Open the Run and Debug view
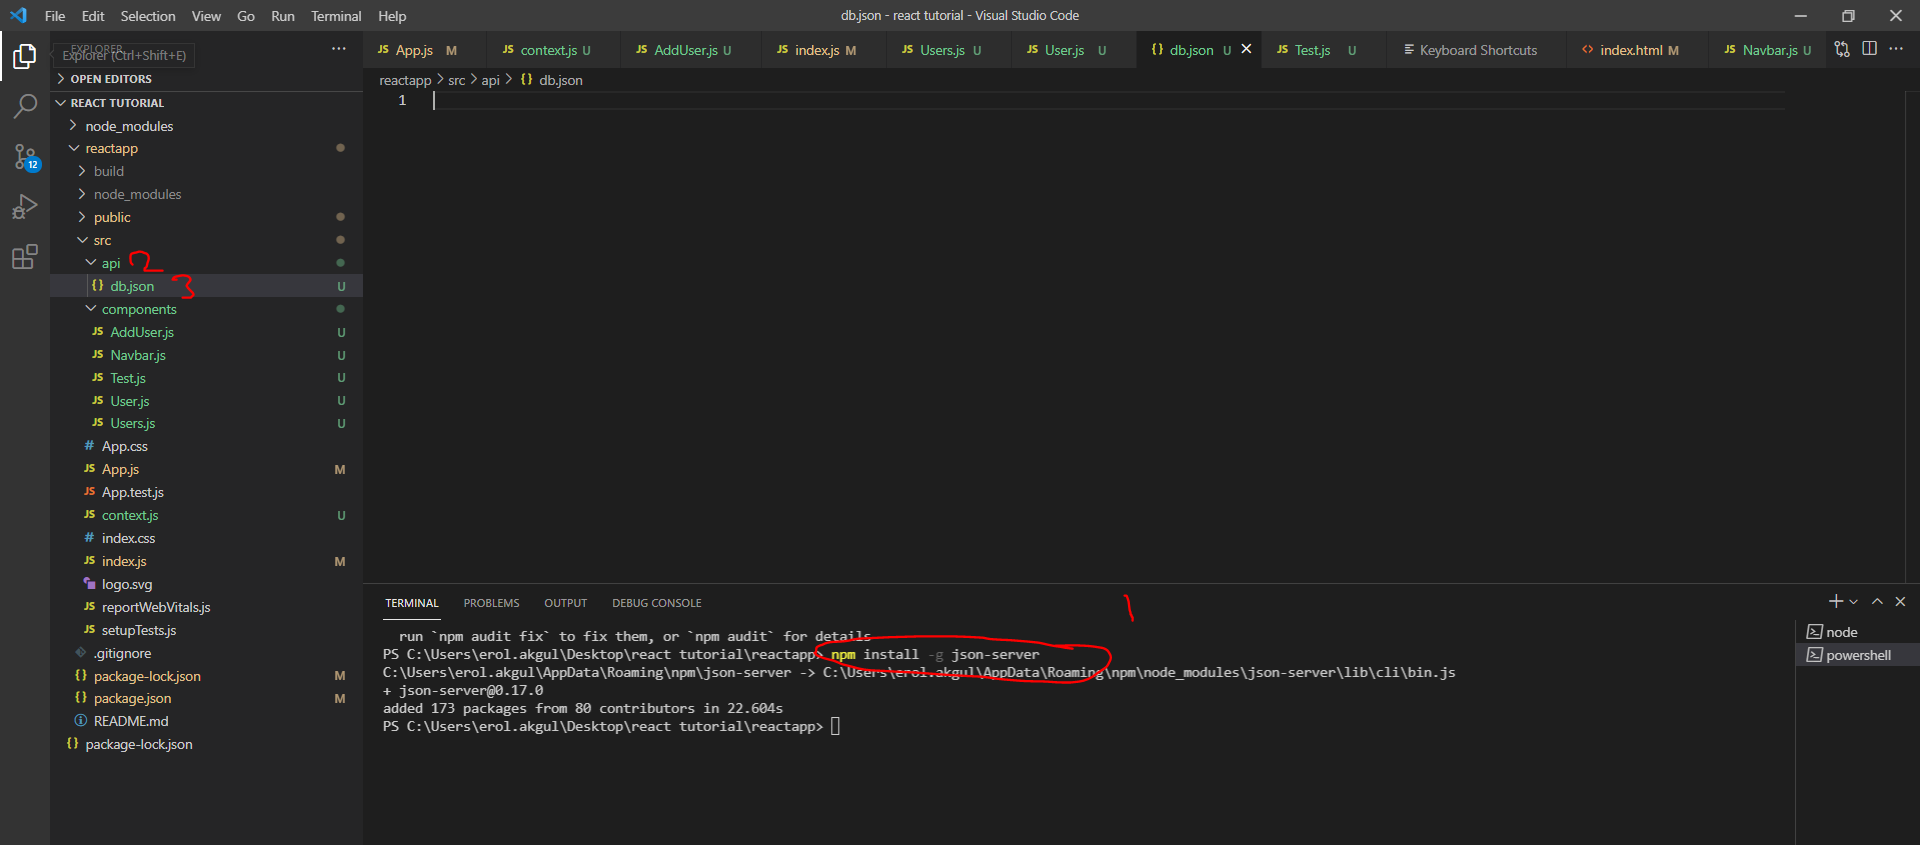Viewport: 1920px width, 845px height. (25, 206)
